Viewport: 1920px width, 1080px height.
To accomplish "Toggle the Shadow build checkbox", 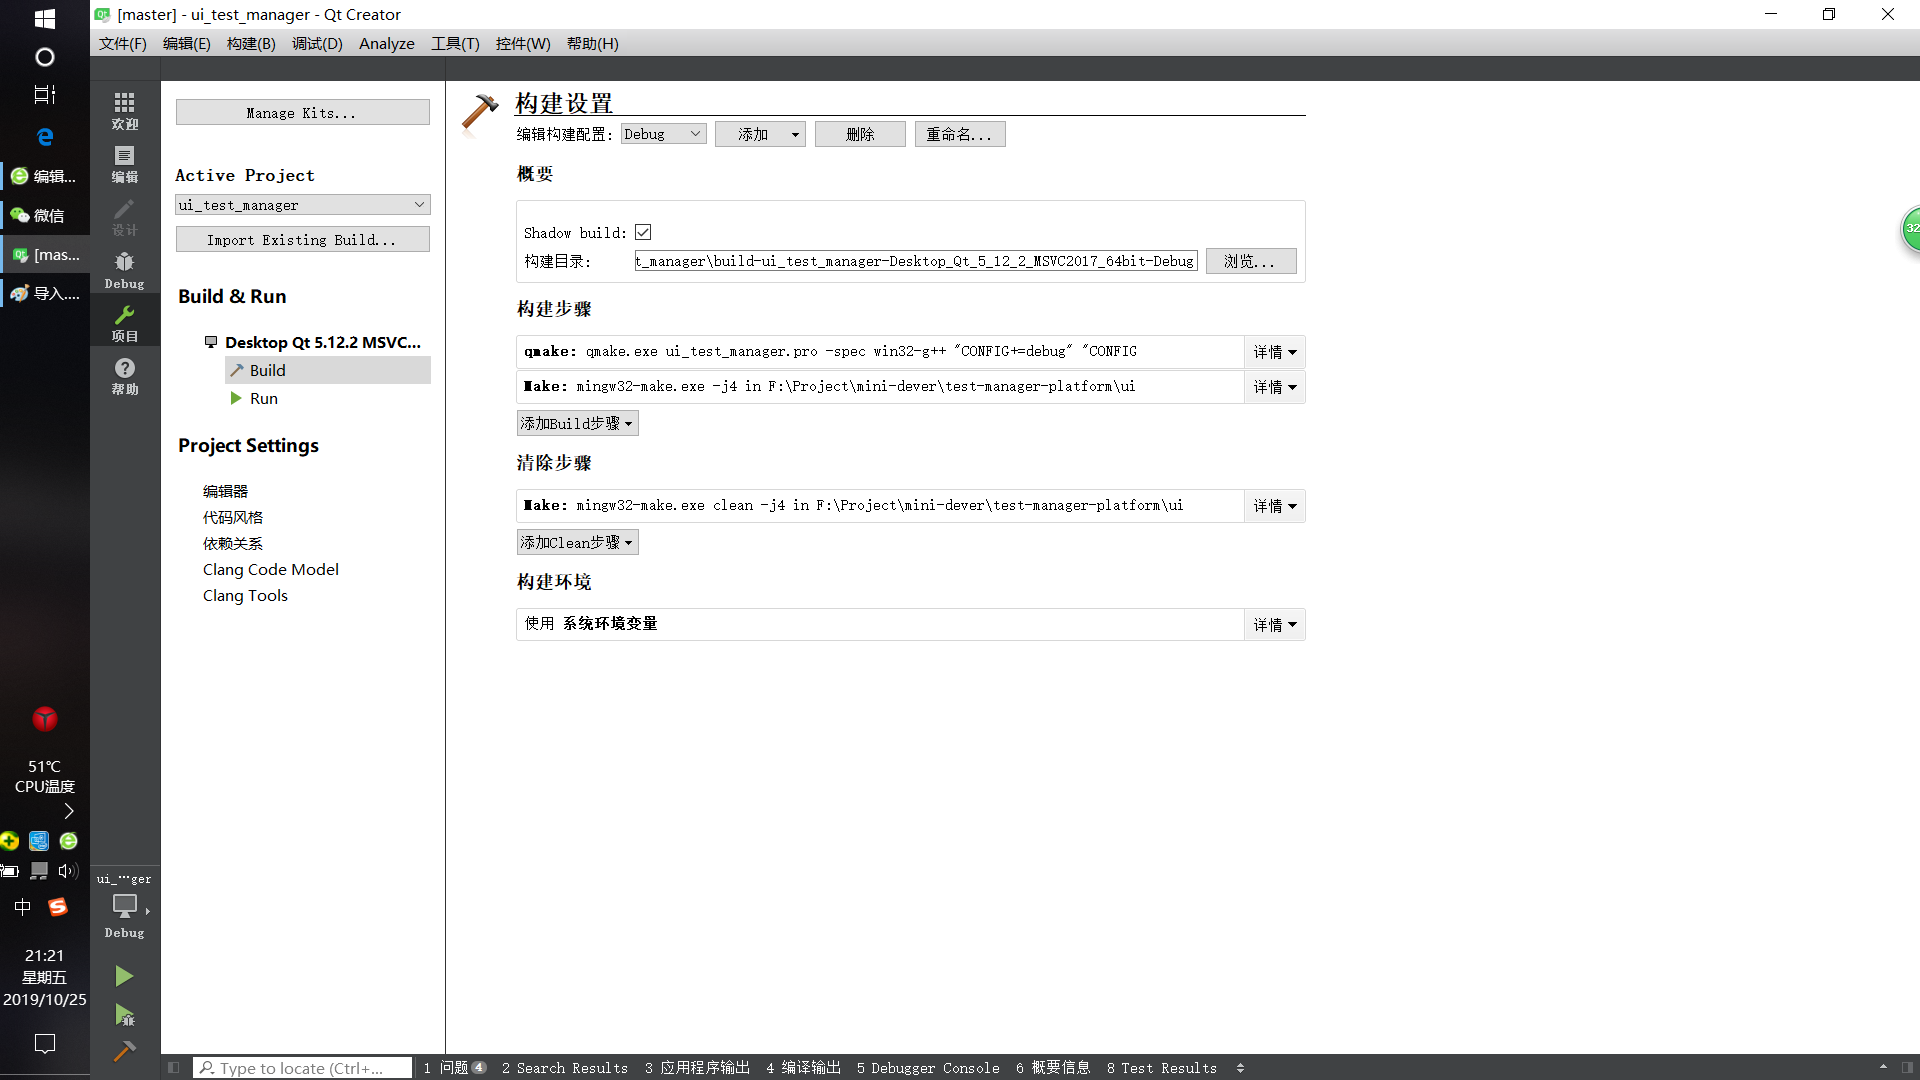I will (643, 232).
